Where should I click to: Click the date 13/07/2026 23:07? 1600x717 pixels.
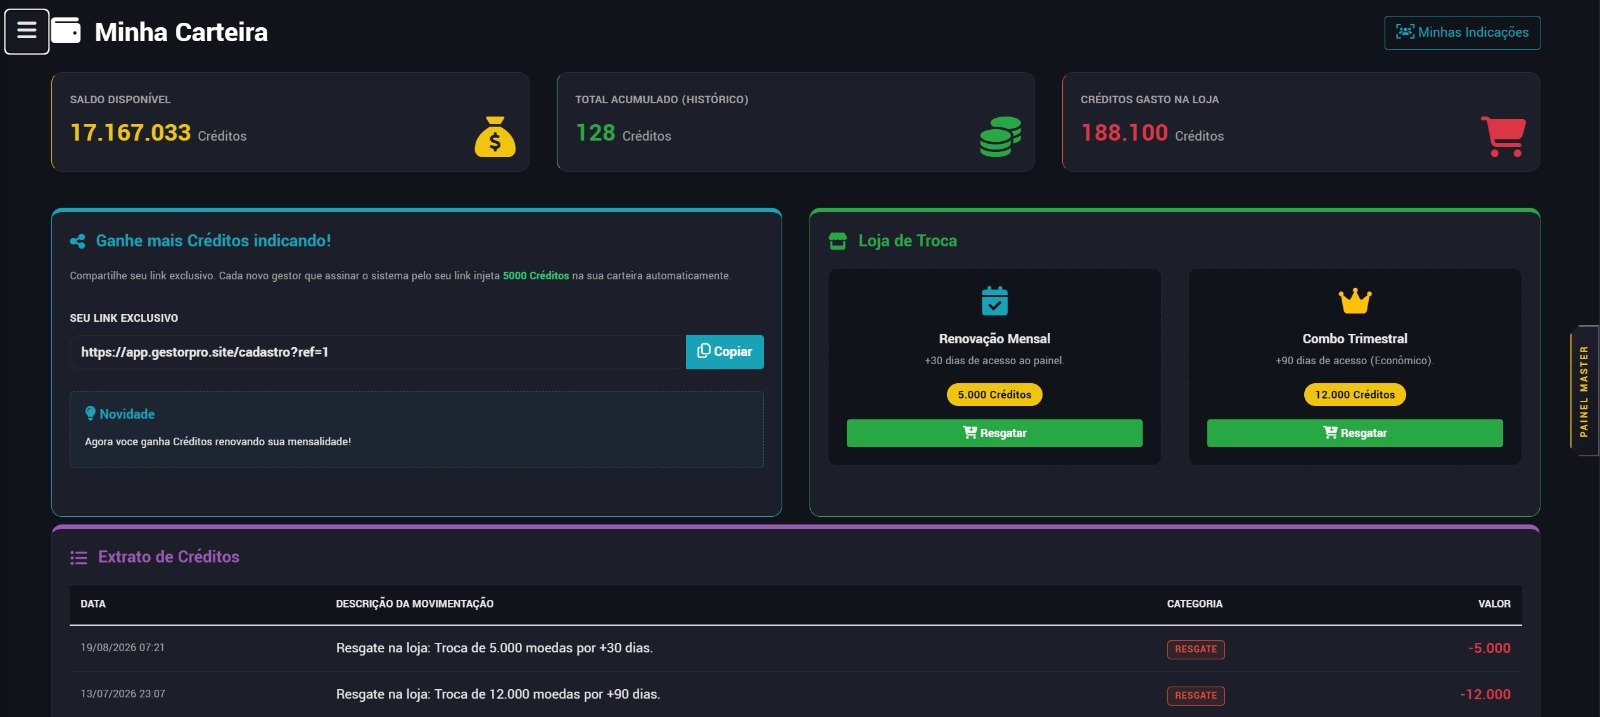123,694
